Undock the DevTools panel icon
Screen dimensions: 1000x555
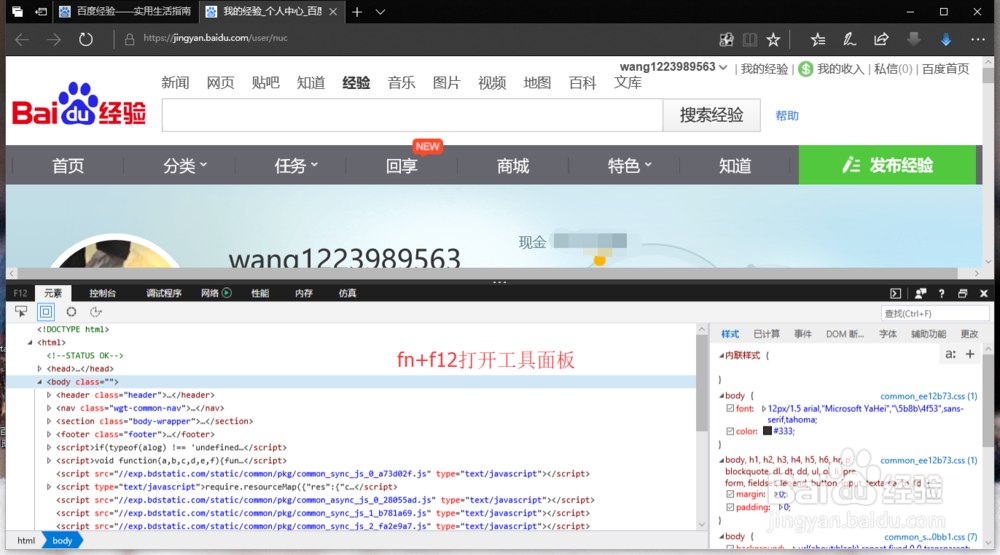962,293
